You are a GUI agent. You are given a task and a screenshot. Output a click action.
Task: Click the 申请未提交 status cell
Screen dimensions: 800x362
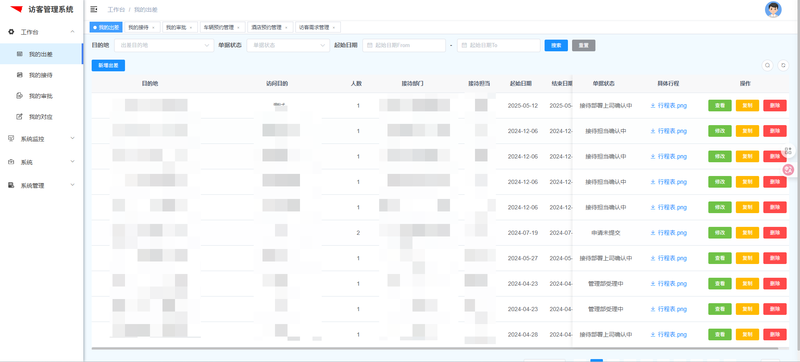(x=606, y=233)
